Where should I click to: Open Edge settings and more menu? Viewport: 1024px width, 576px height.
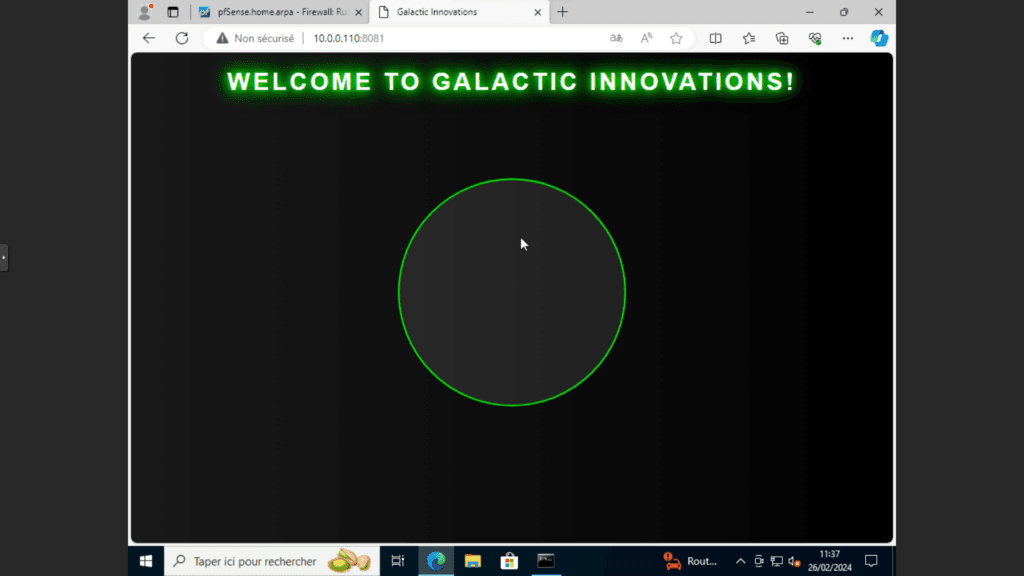848,38
